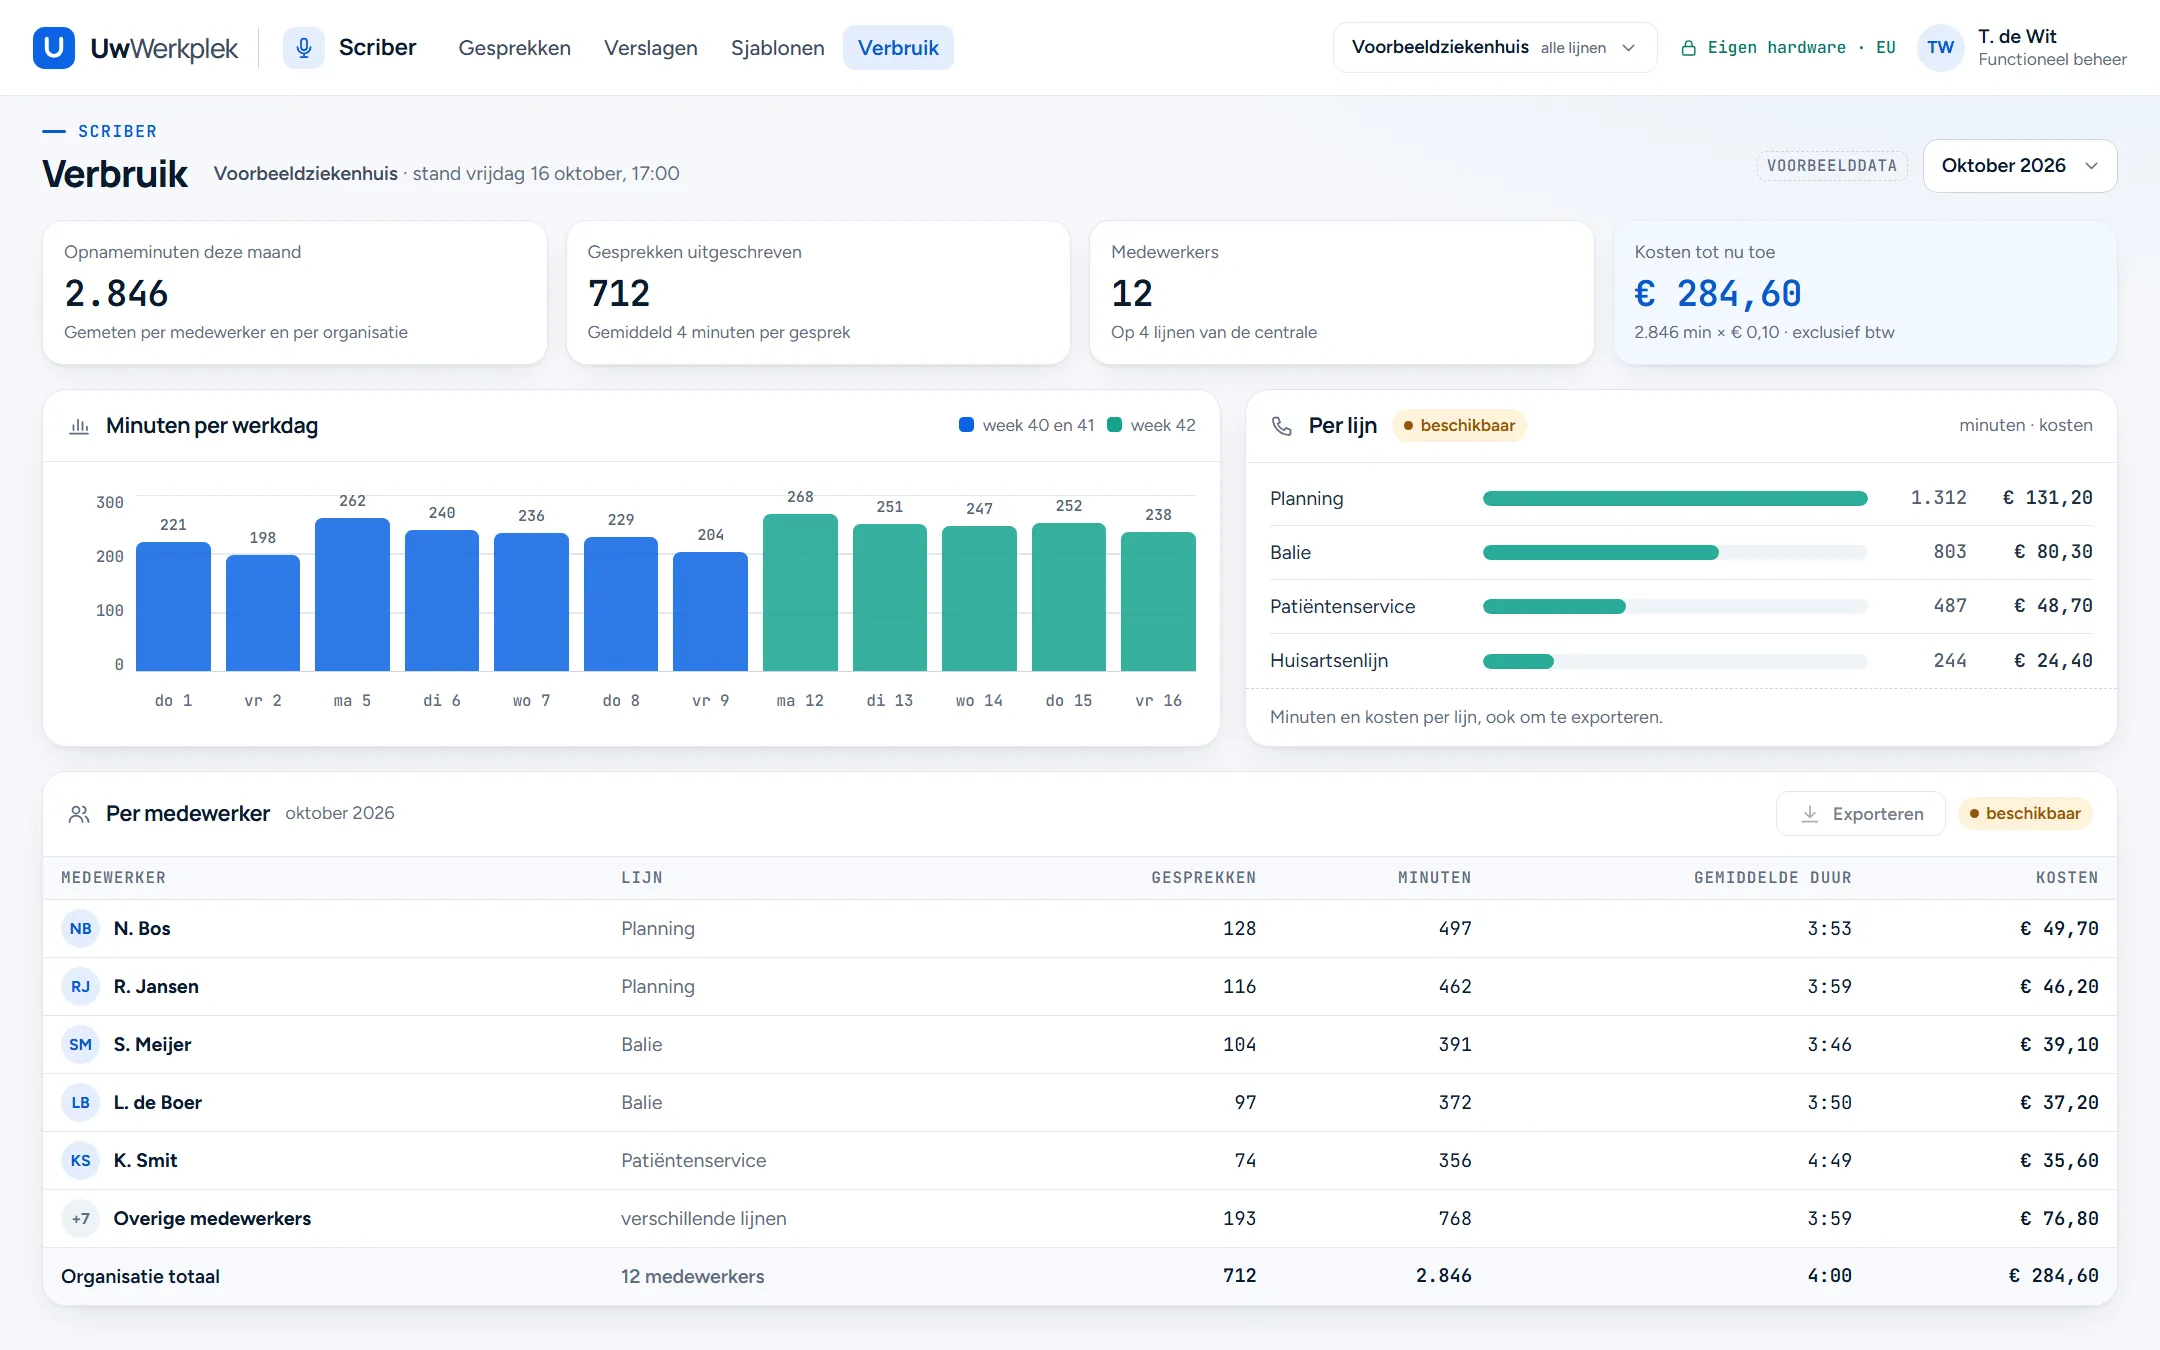Click the people icon beside Per medewerker

click(x=79, y=814)
